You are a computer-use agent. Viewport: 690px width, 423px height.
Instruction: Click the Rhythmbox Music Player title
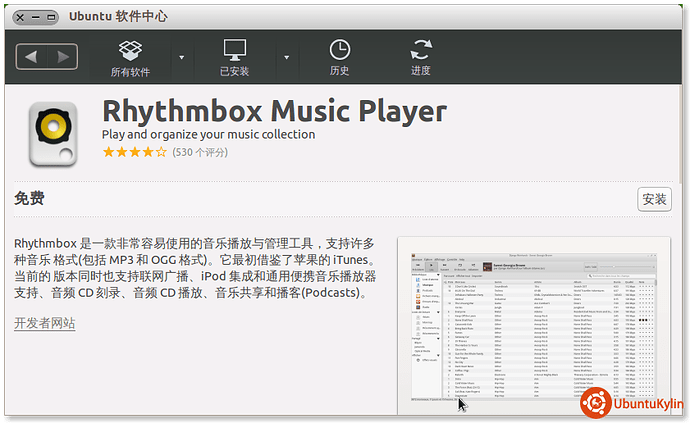point(275,111)
